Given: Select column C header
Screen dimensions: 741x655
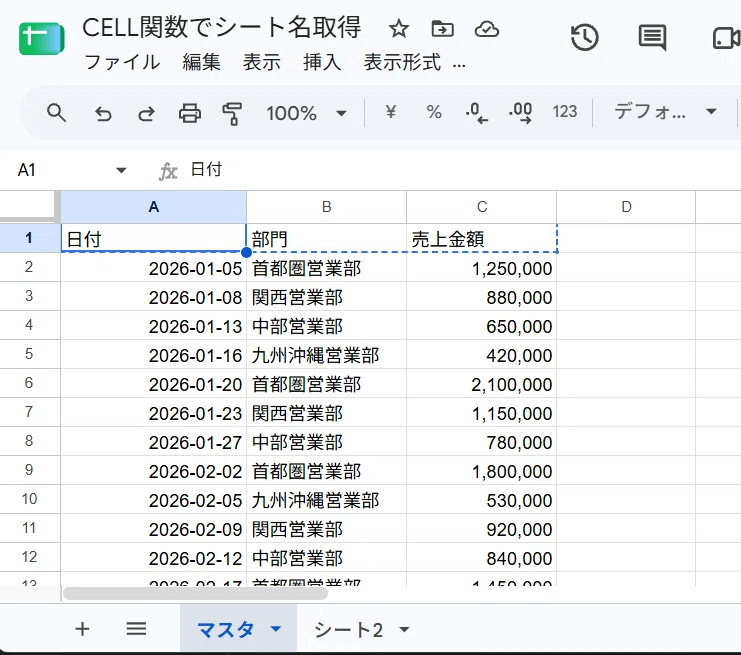Looking at the screenshot, I should 482,207.
